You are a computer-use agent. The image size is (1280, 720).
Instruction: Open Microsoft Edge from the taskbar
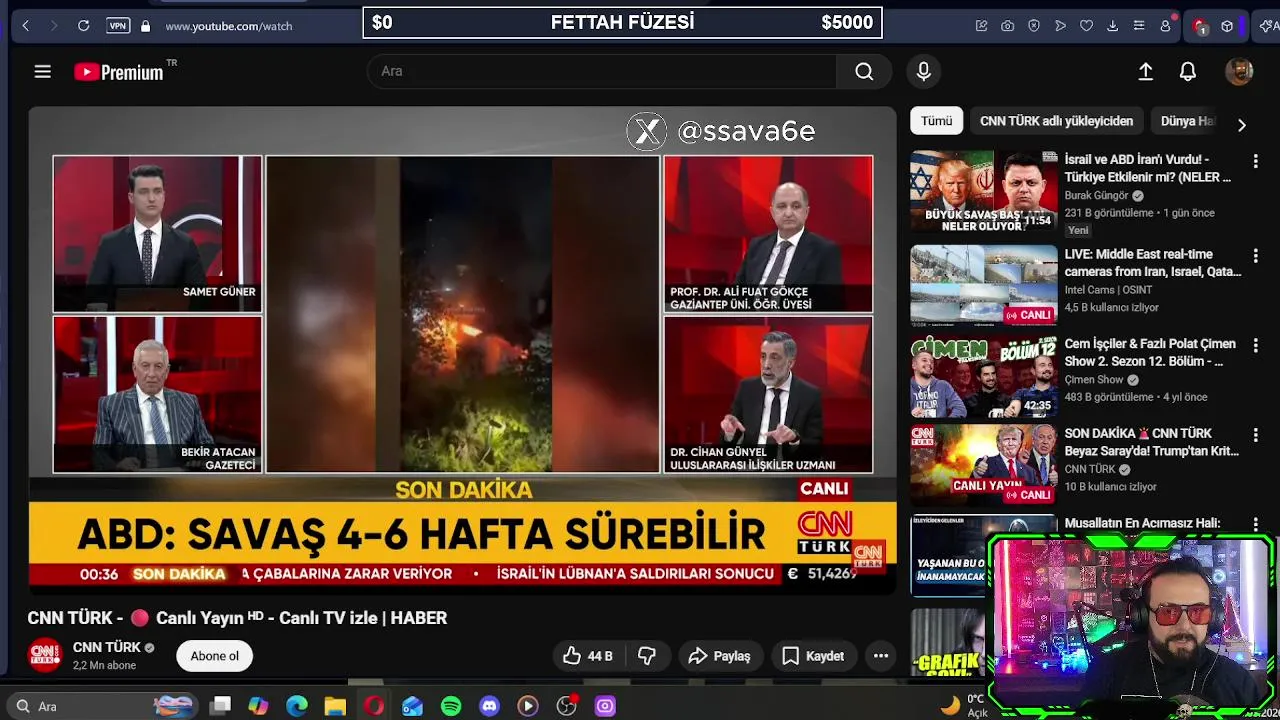click(297, 706)
